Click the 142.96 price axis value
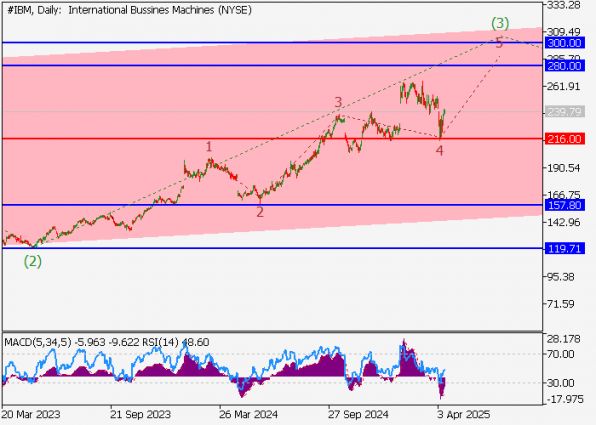The height and width of the screenshot is (425, 596). point(563,222)
